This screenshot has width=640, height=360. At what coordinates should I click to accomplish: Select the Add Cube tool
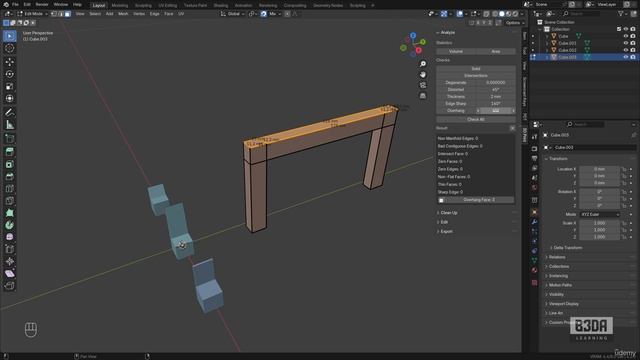tap(9, 138)
